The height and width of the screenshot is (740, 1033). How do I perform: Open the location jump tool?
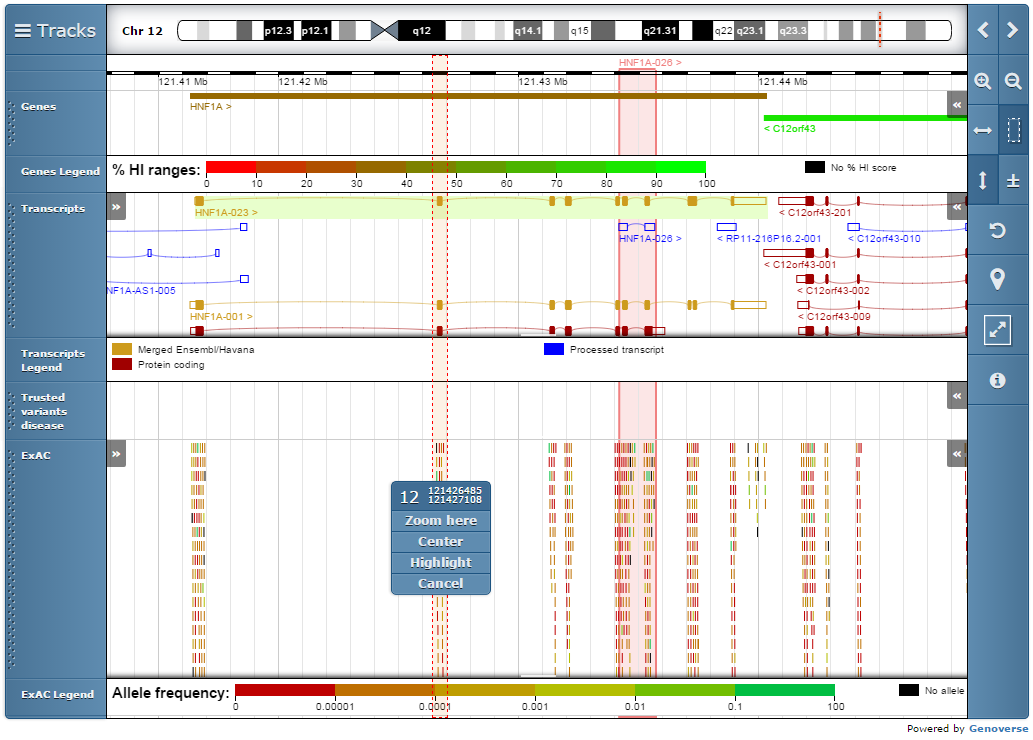tap(997, 280)
